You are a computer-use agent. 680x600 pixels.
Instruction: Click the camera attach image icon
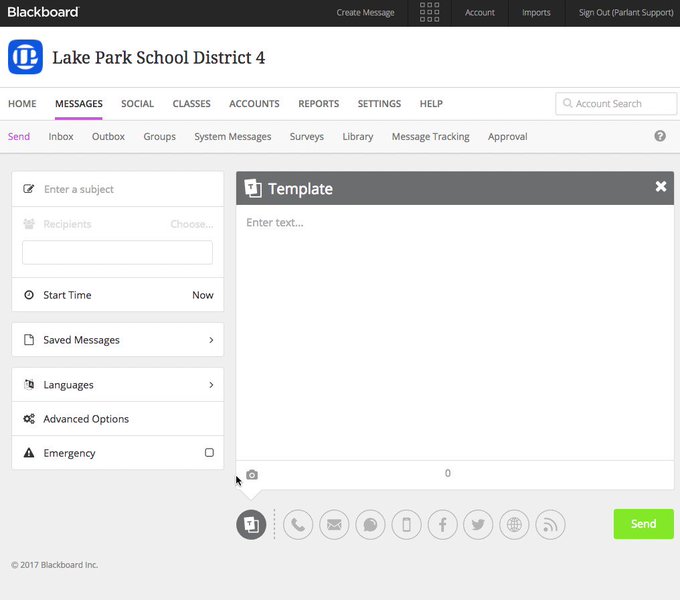click(x=252, y=475)
